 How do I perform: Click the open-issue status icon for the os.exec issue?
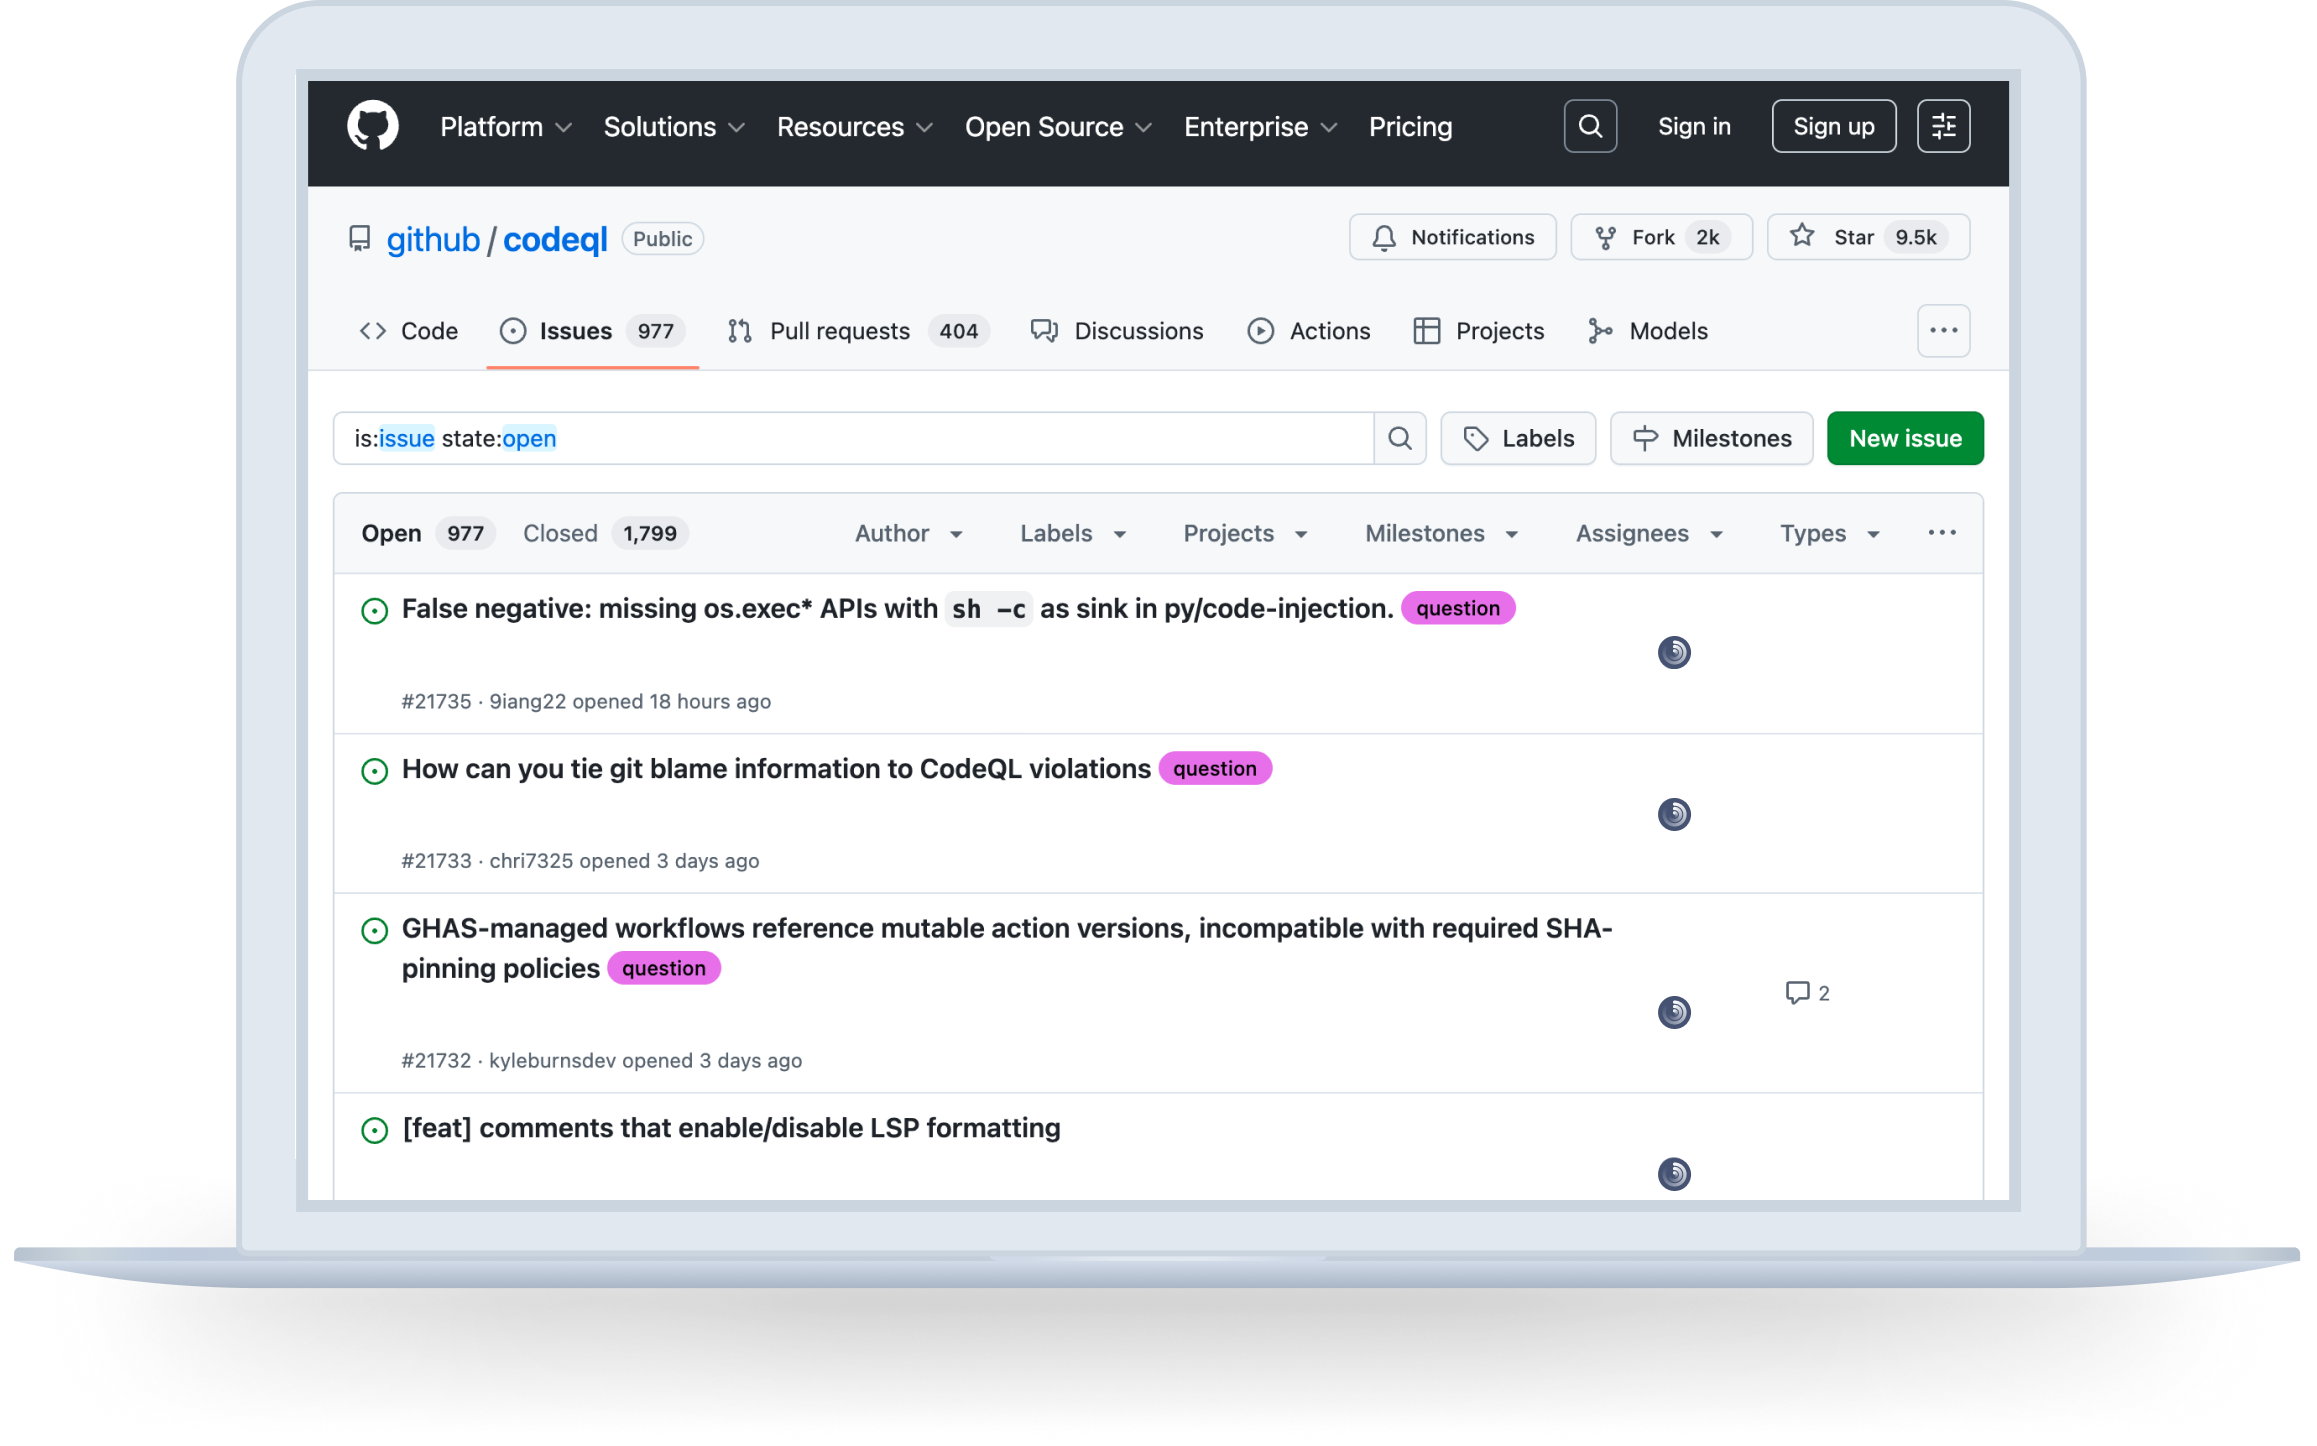pyautogui.click(x=374, y=610)
